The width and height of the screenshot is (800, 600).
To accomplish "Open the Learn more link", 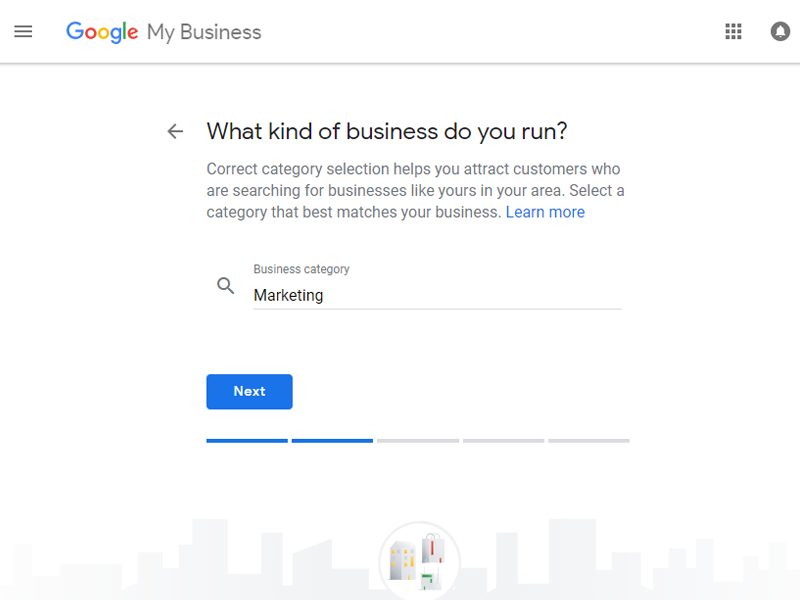I will [x=545, y=212].
